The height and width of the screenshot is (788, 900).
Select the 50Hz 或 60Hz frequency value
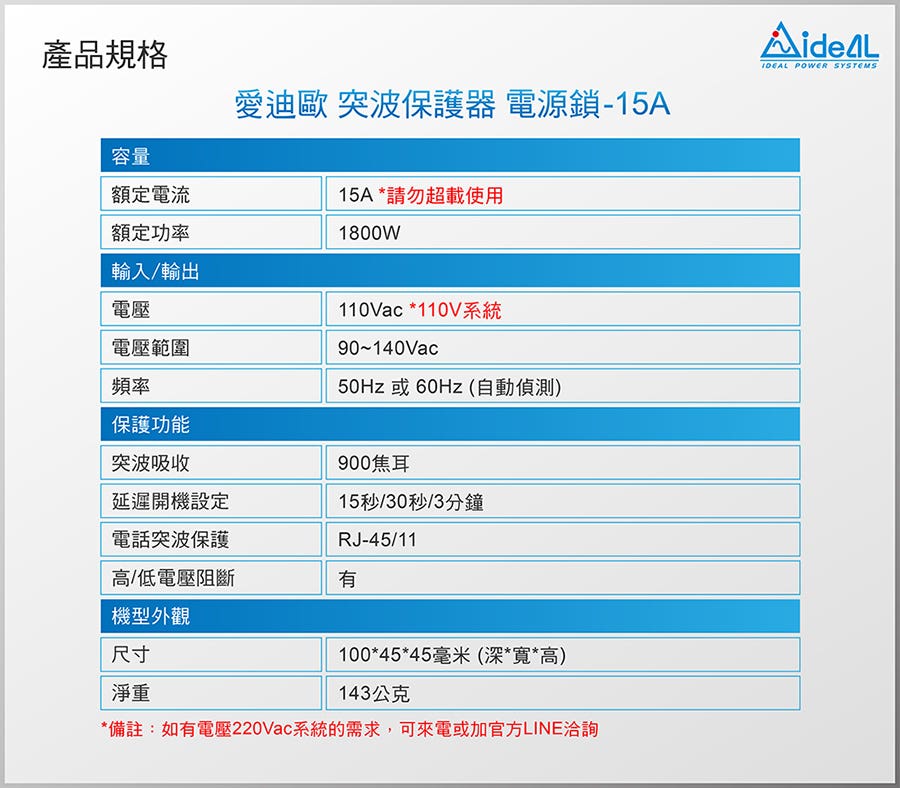click(449, 387)
